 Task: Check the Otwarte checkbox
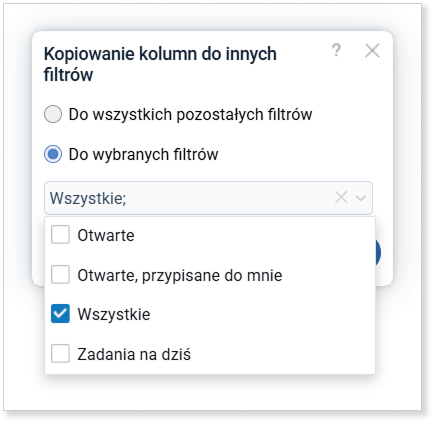60,234
